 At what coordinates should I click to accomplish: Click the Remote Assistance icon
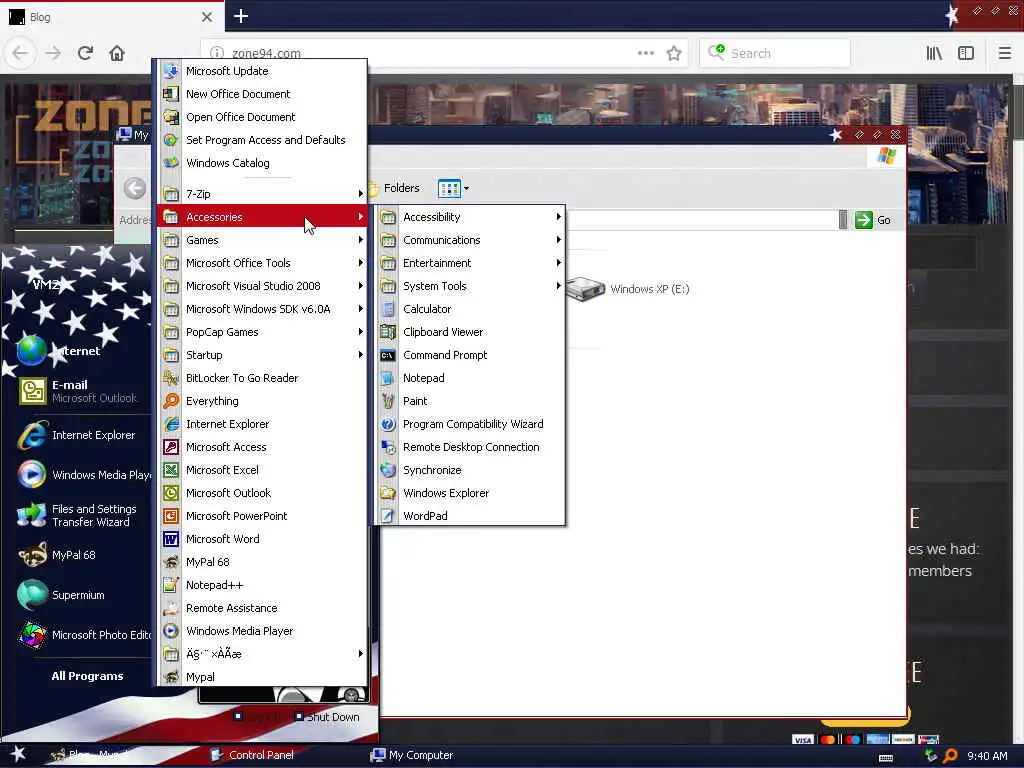171,607
